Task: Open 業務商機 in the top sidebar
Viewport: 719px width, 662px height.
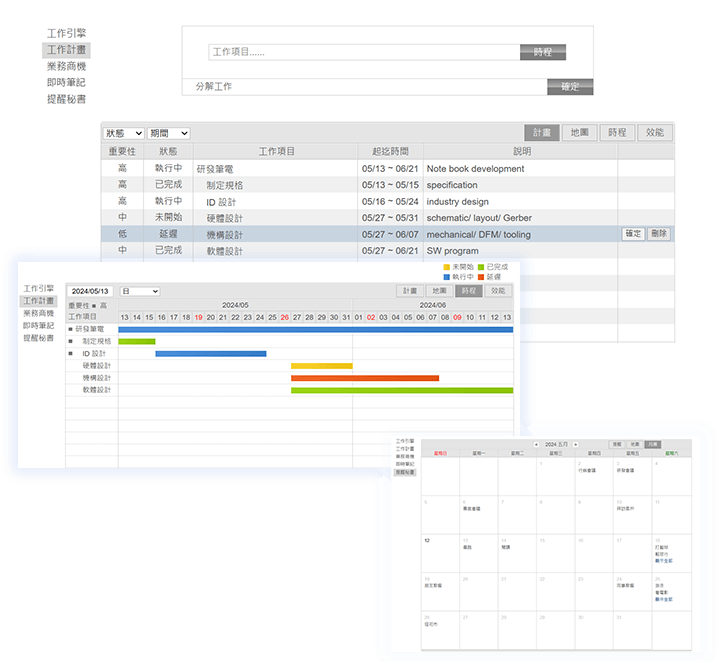Action: tap(66, 66)
